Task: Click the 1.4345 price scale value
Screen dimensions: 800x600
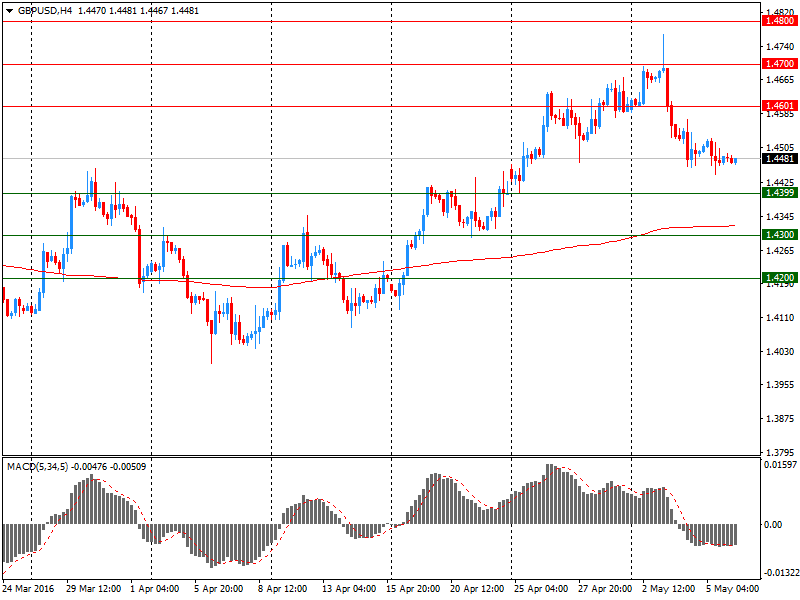Action: (780, 217)
